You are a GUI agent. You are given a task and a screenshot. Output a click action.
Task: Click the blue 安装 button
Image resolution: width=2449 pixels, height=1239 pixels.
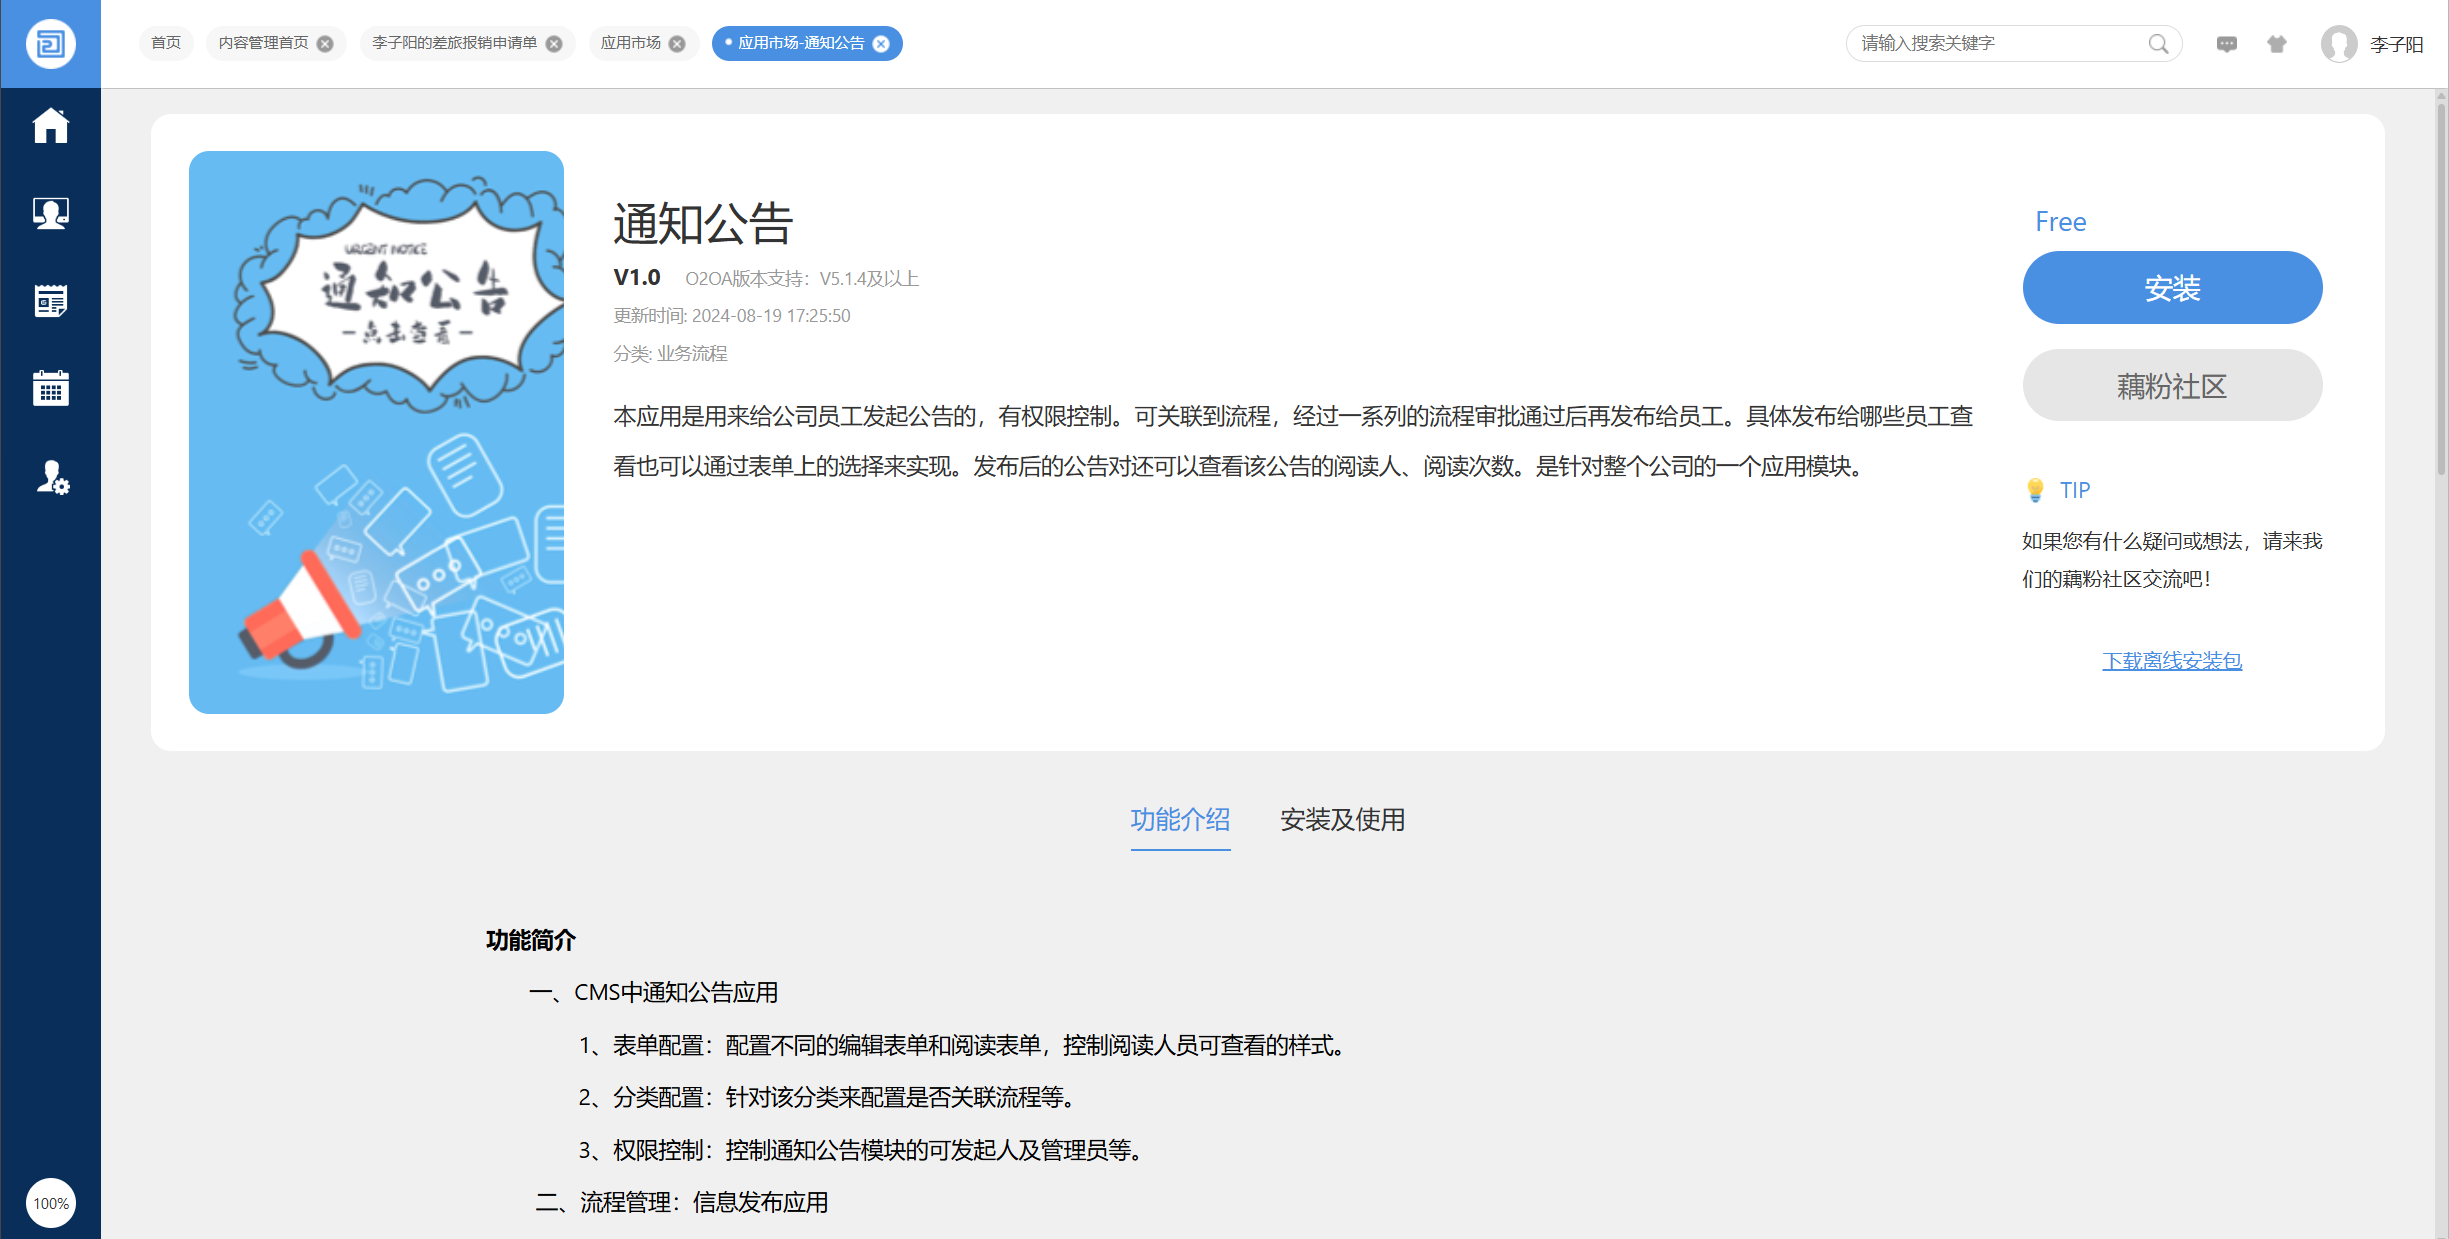coord(2172,288)
